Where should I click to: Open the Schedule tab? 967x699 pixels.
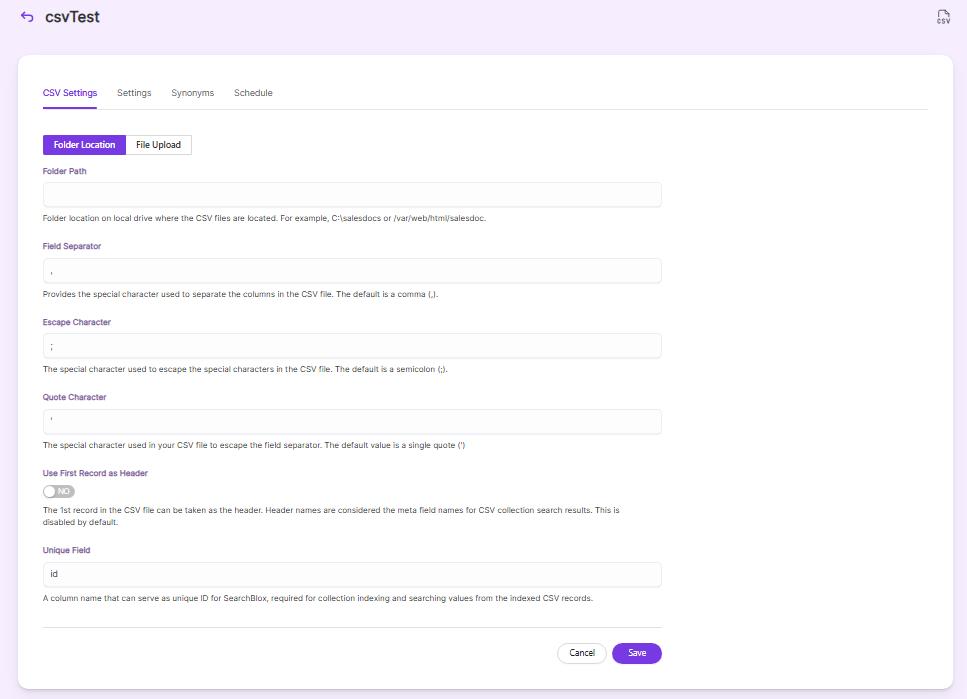click(253, 93)
